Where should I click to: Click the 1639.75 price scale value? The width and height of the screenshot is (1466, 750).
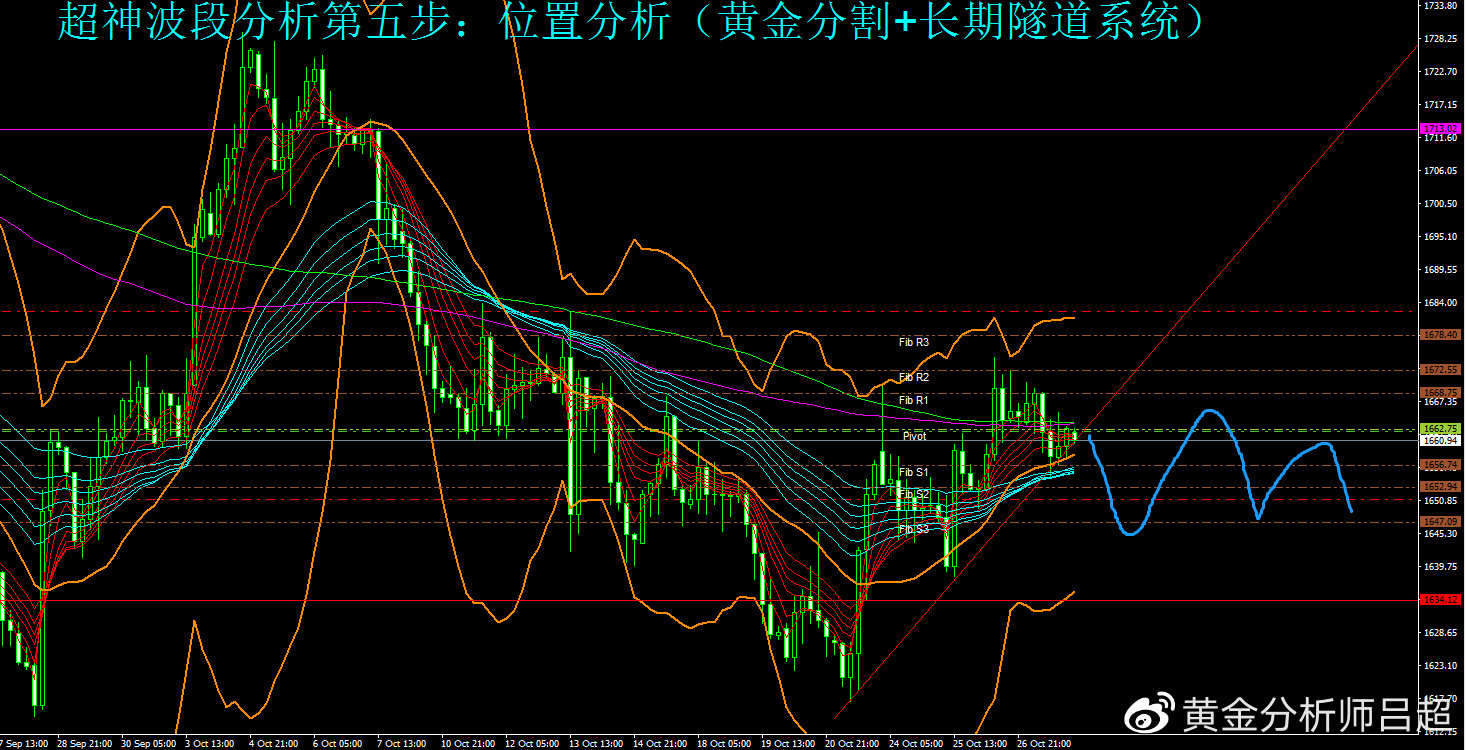(1441, 567)
